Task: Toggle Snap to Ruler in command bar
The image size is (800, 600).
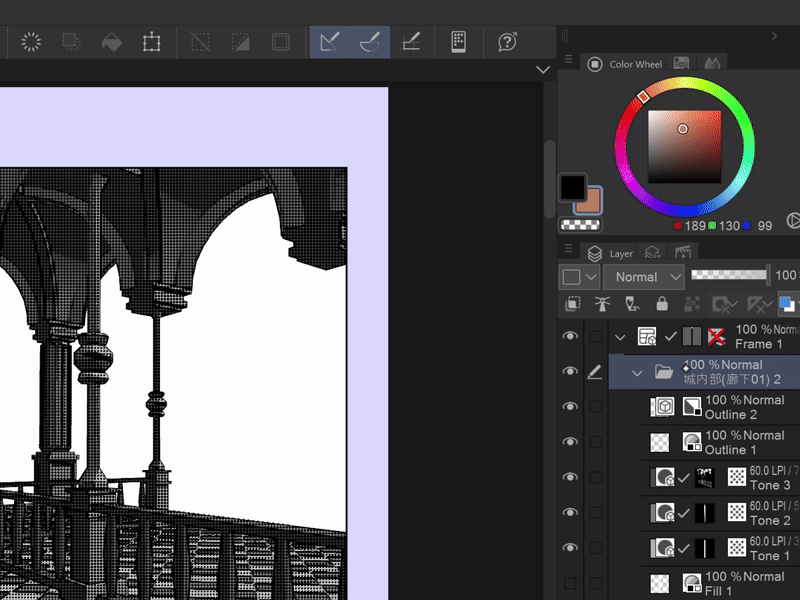Action: click(x=328, y=42)
